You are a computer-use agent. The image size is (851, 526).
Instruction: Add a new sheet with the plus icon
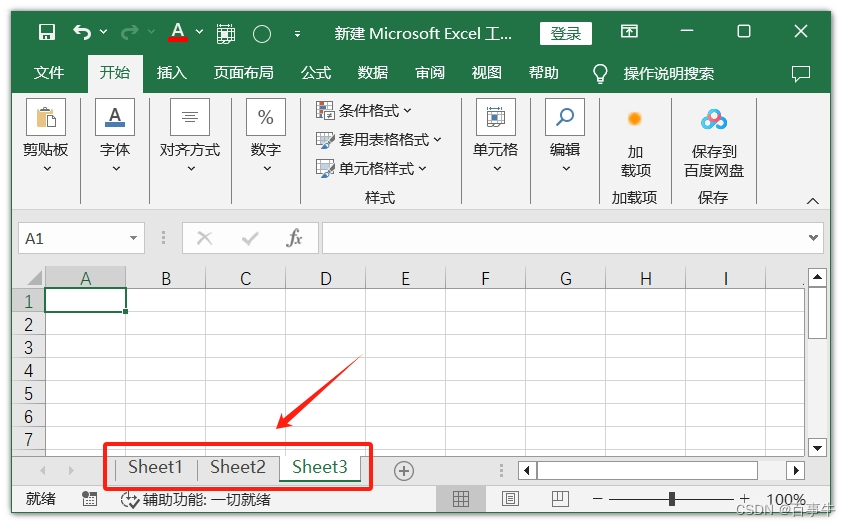404,471
